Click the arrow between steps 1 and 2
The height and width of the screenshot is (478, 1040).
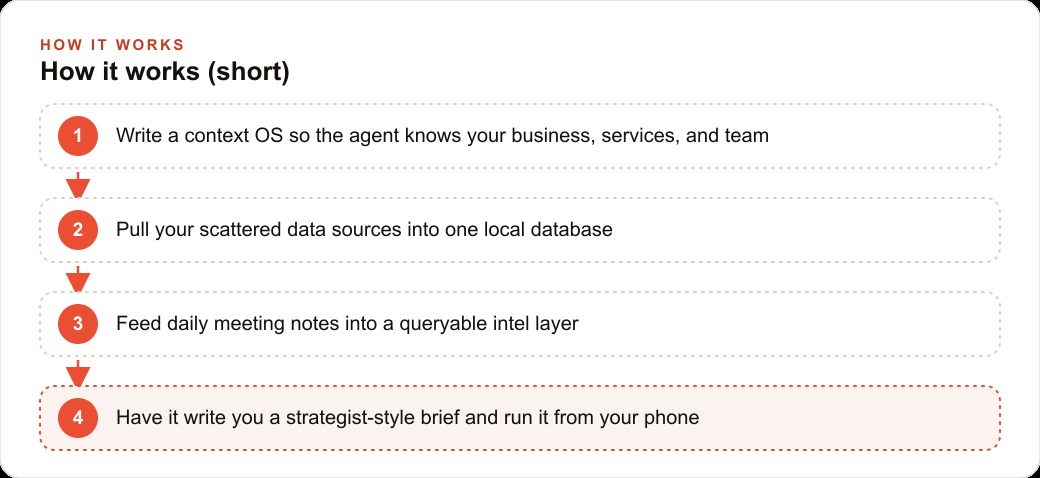(78, 185)
